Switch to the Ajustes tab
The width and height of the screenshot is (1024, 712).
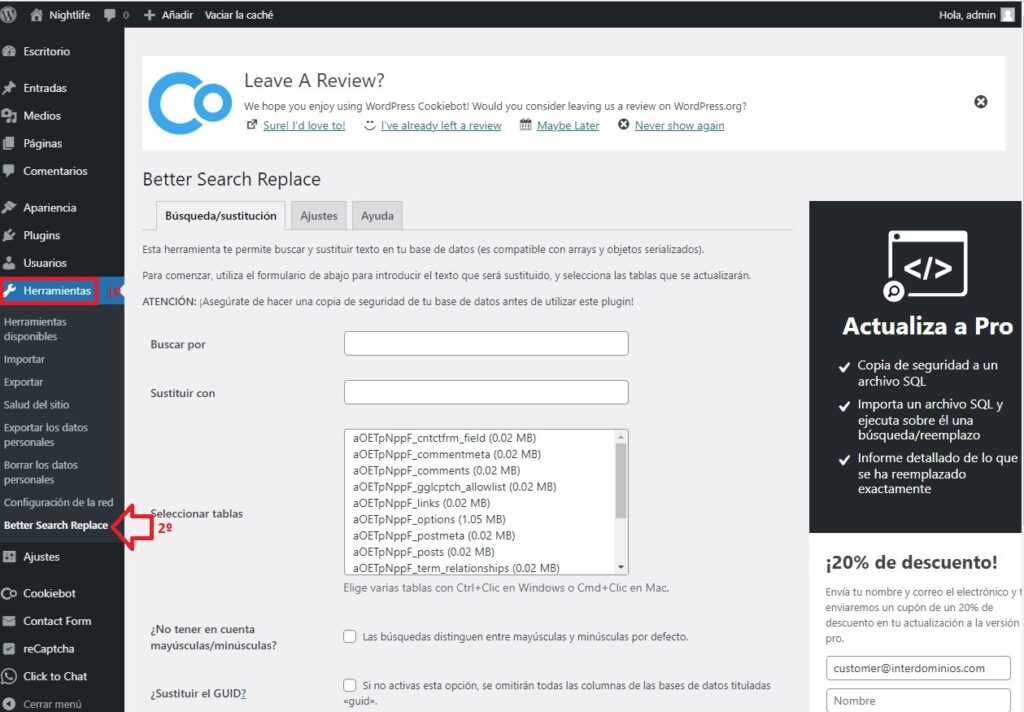319,216
